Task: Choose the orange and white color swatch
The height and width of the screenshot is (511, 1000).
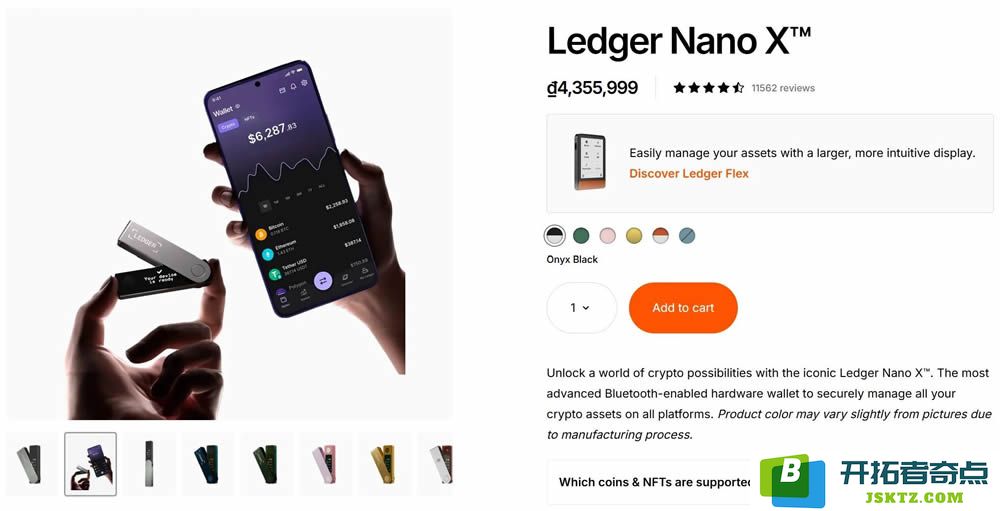Action: 660,235
